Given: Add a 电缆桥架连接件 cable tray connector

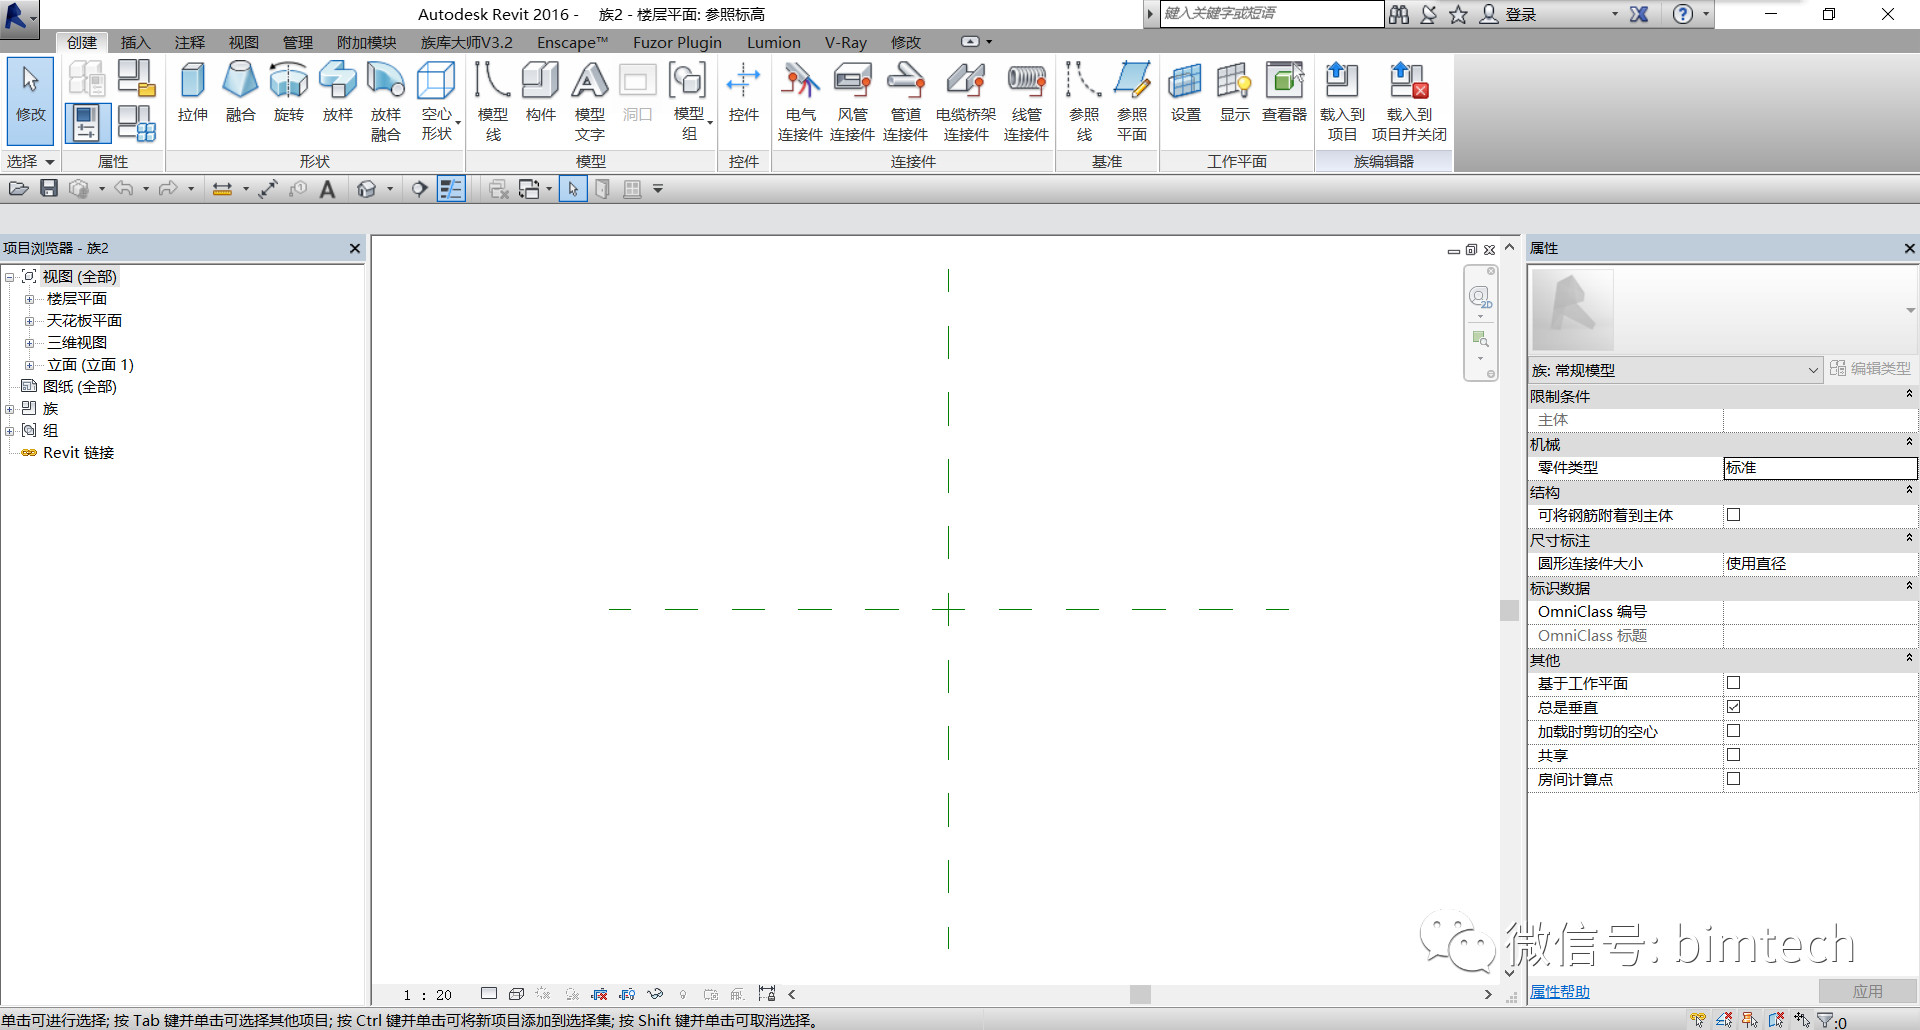Looking at the screenshot, I should tap(966, 101).
